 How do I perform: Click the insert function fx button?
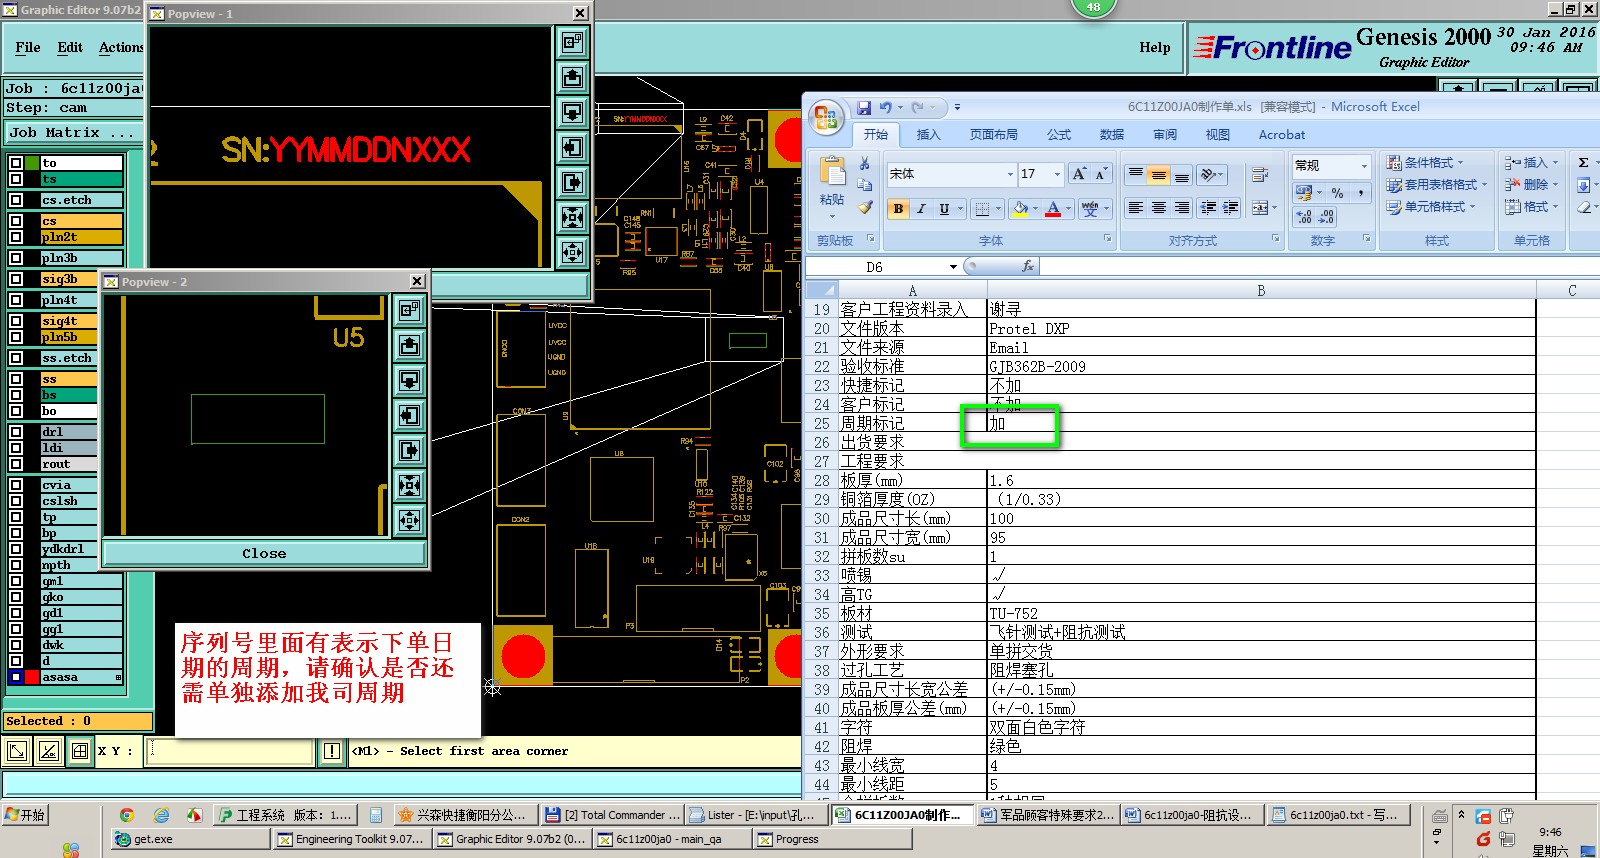pyautogui.click(x=1027, y=266)
